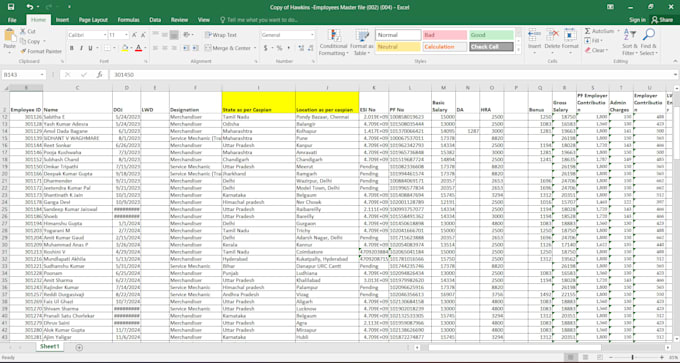Decrease font size with the smaller A icon
Screen dimensions: 680x363
click(x=143, y=35)
